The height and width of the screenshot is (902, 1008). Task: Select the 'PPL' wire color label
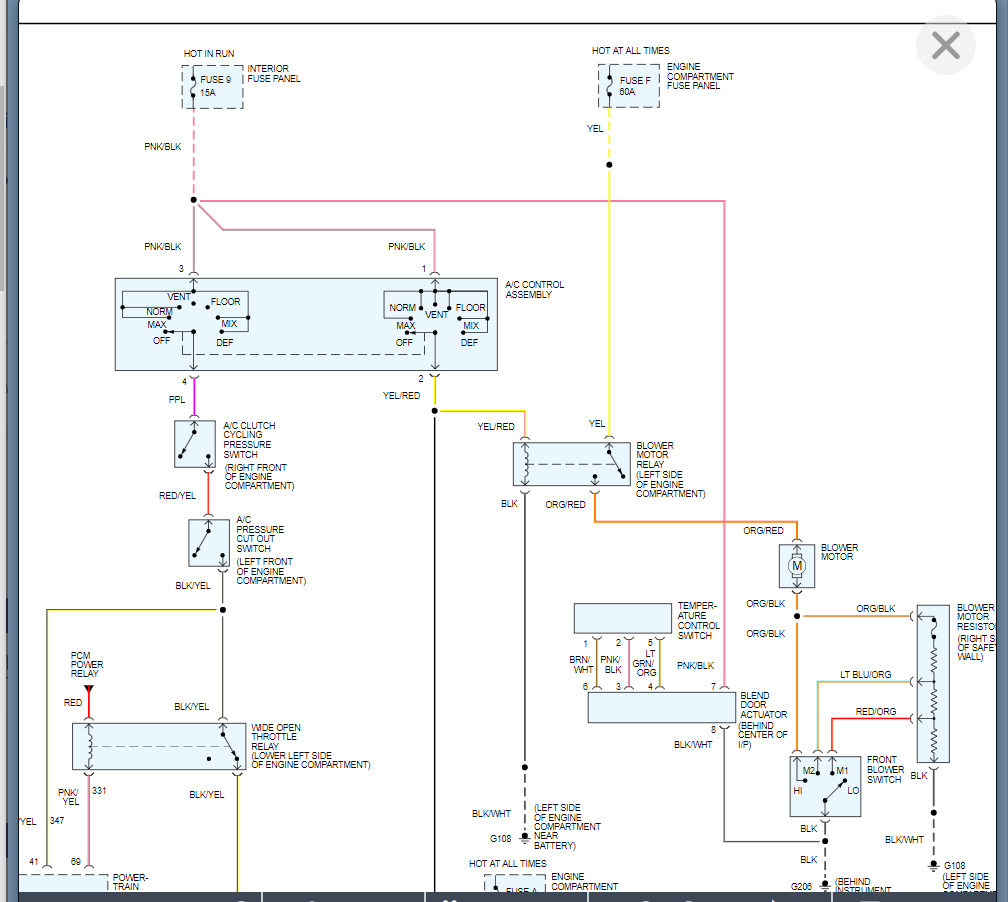tap(177, 399)
